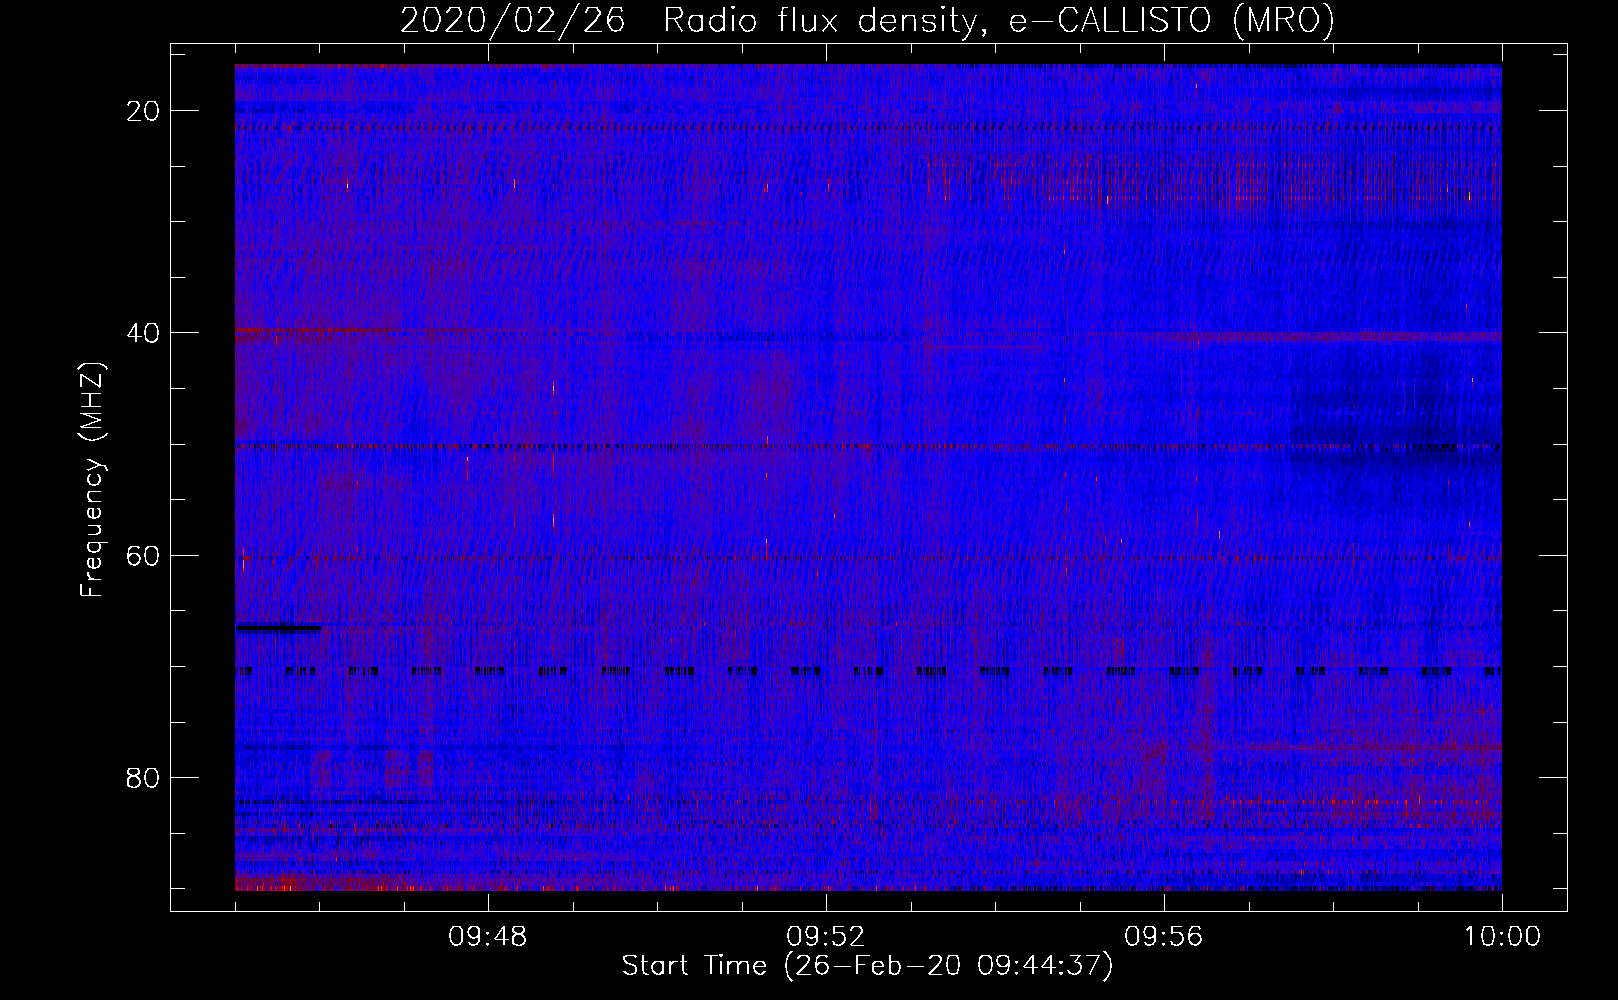Click the 'Frequency (MHZ)' axis label
The height and width of the screenshot is (1000, 1618).
[x=92, y=480]
